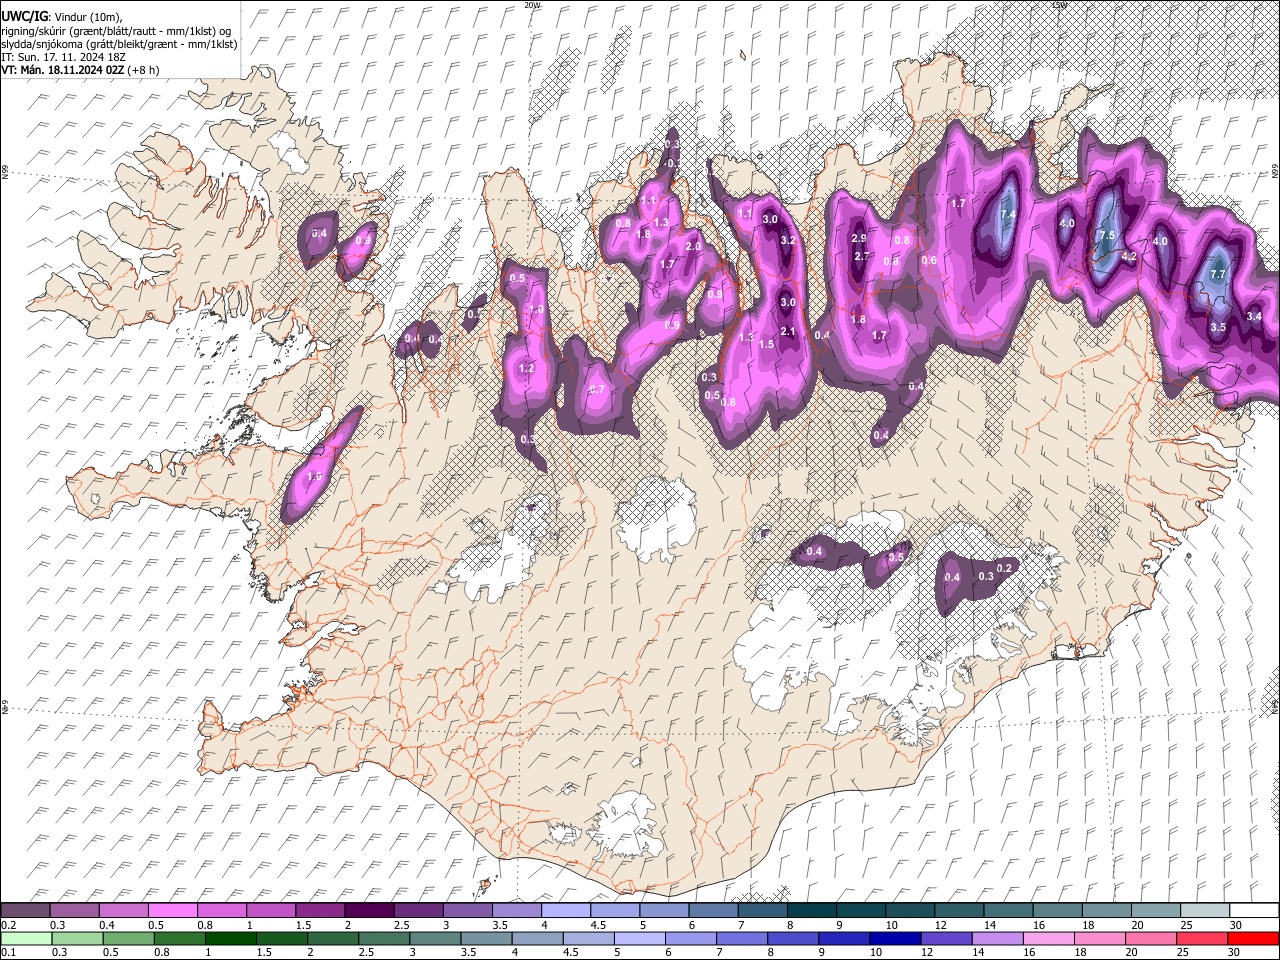
Task: Click lower legend pink swatch between 16 and 18
Action: tap(1050, 938)
